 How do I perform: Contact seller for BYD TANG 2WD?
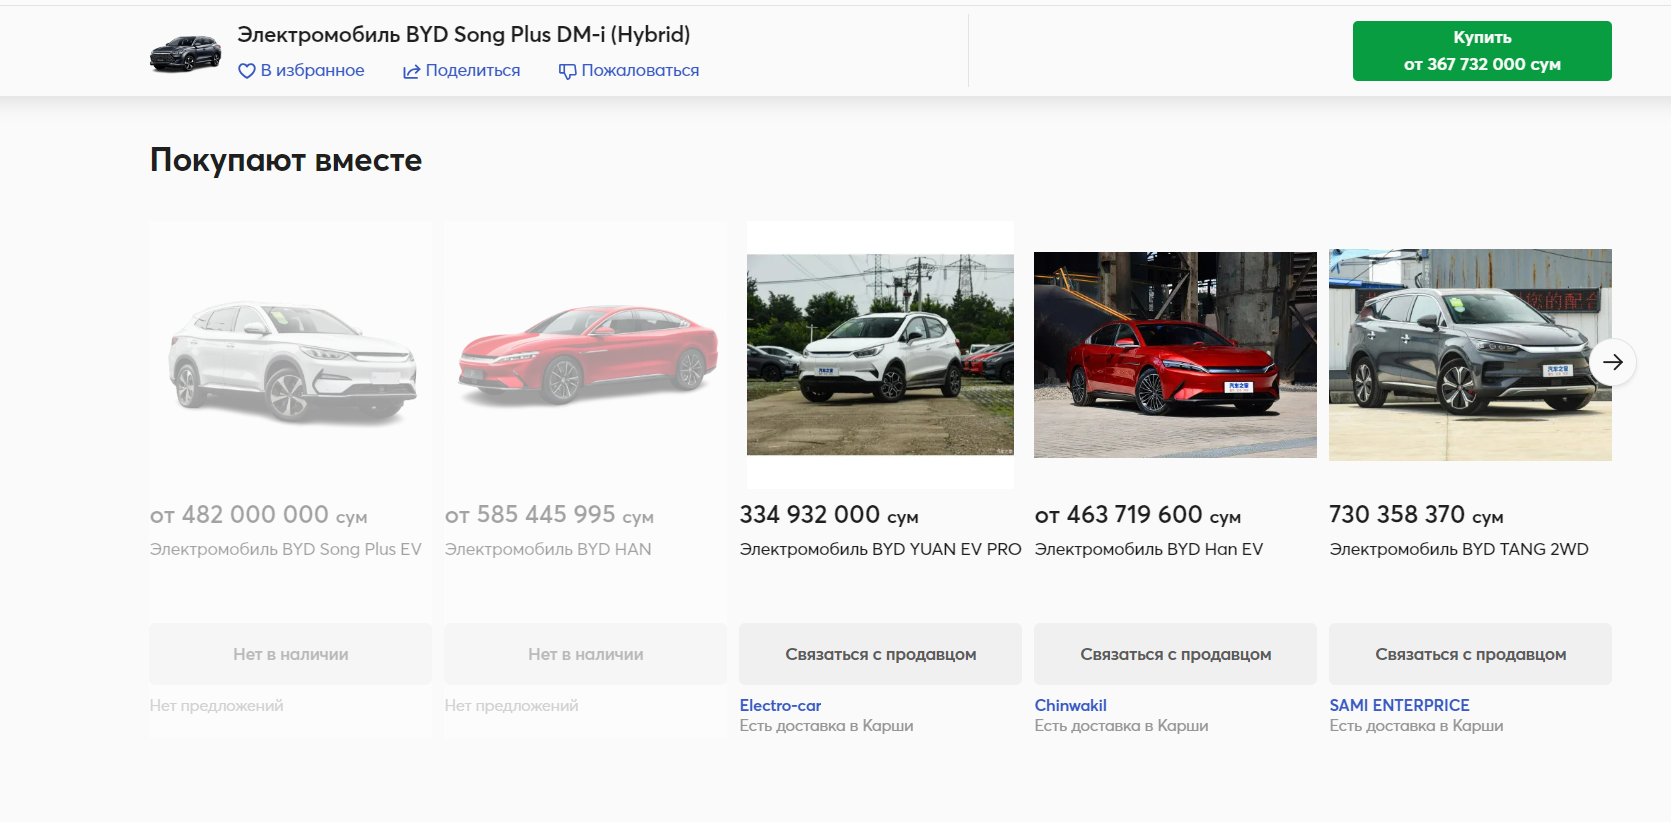pos(1470,654)
